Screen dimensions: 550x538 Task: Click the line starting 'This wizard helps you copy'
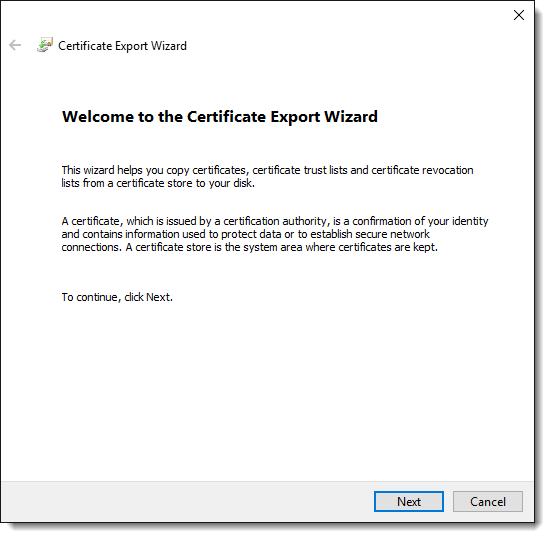click(x=268, y=170)
